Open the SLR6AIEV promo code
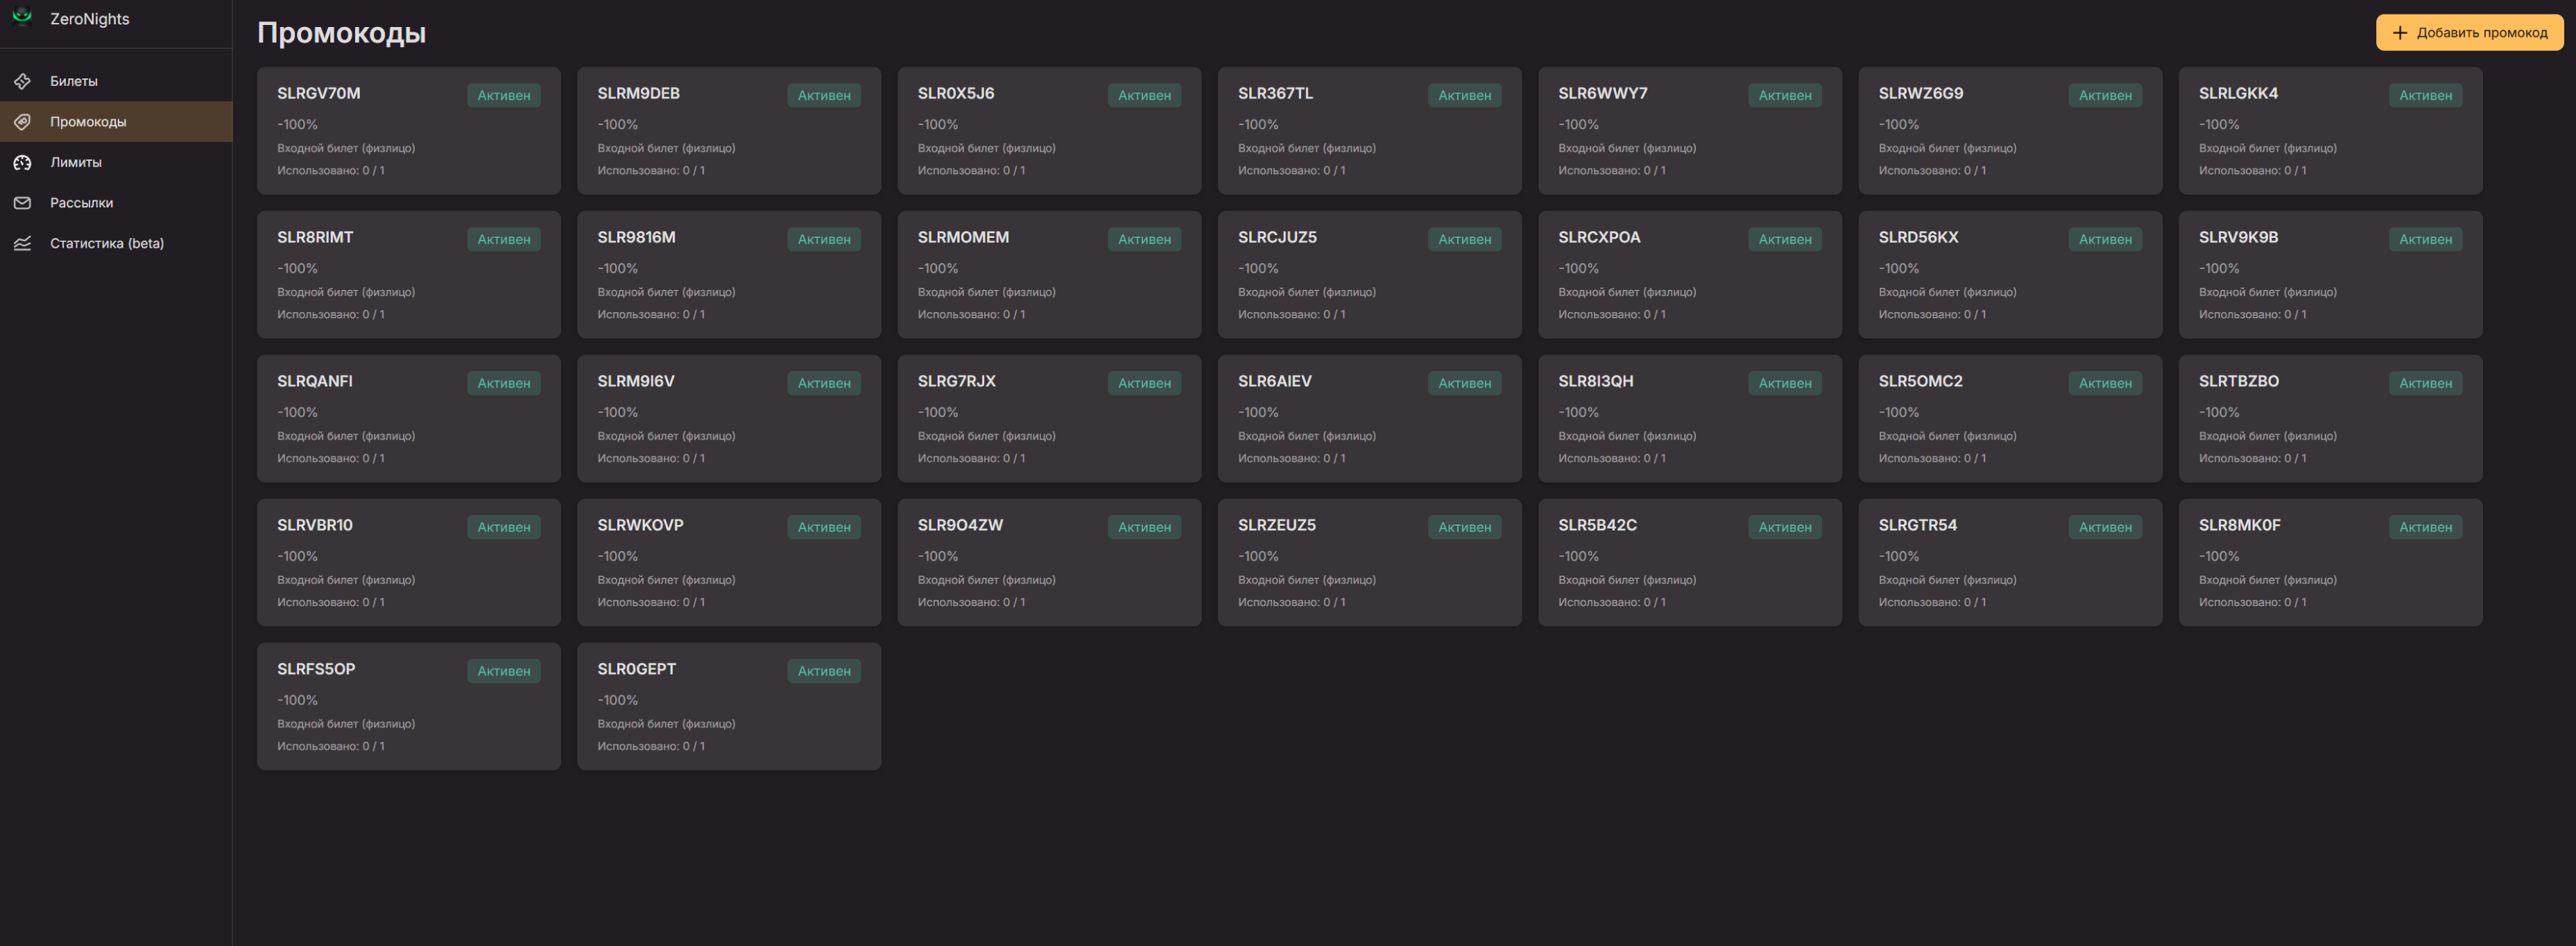The height and width of the screenshot is (946, 2576). click(1369, 419)
